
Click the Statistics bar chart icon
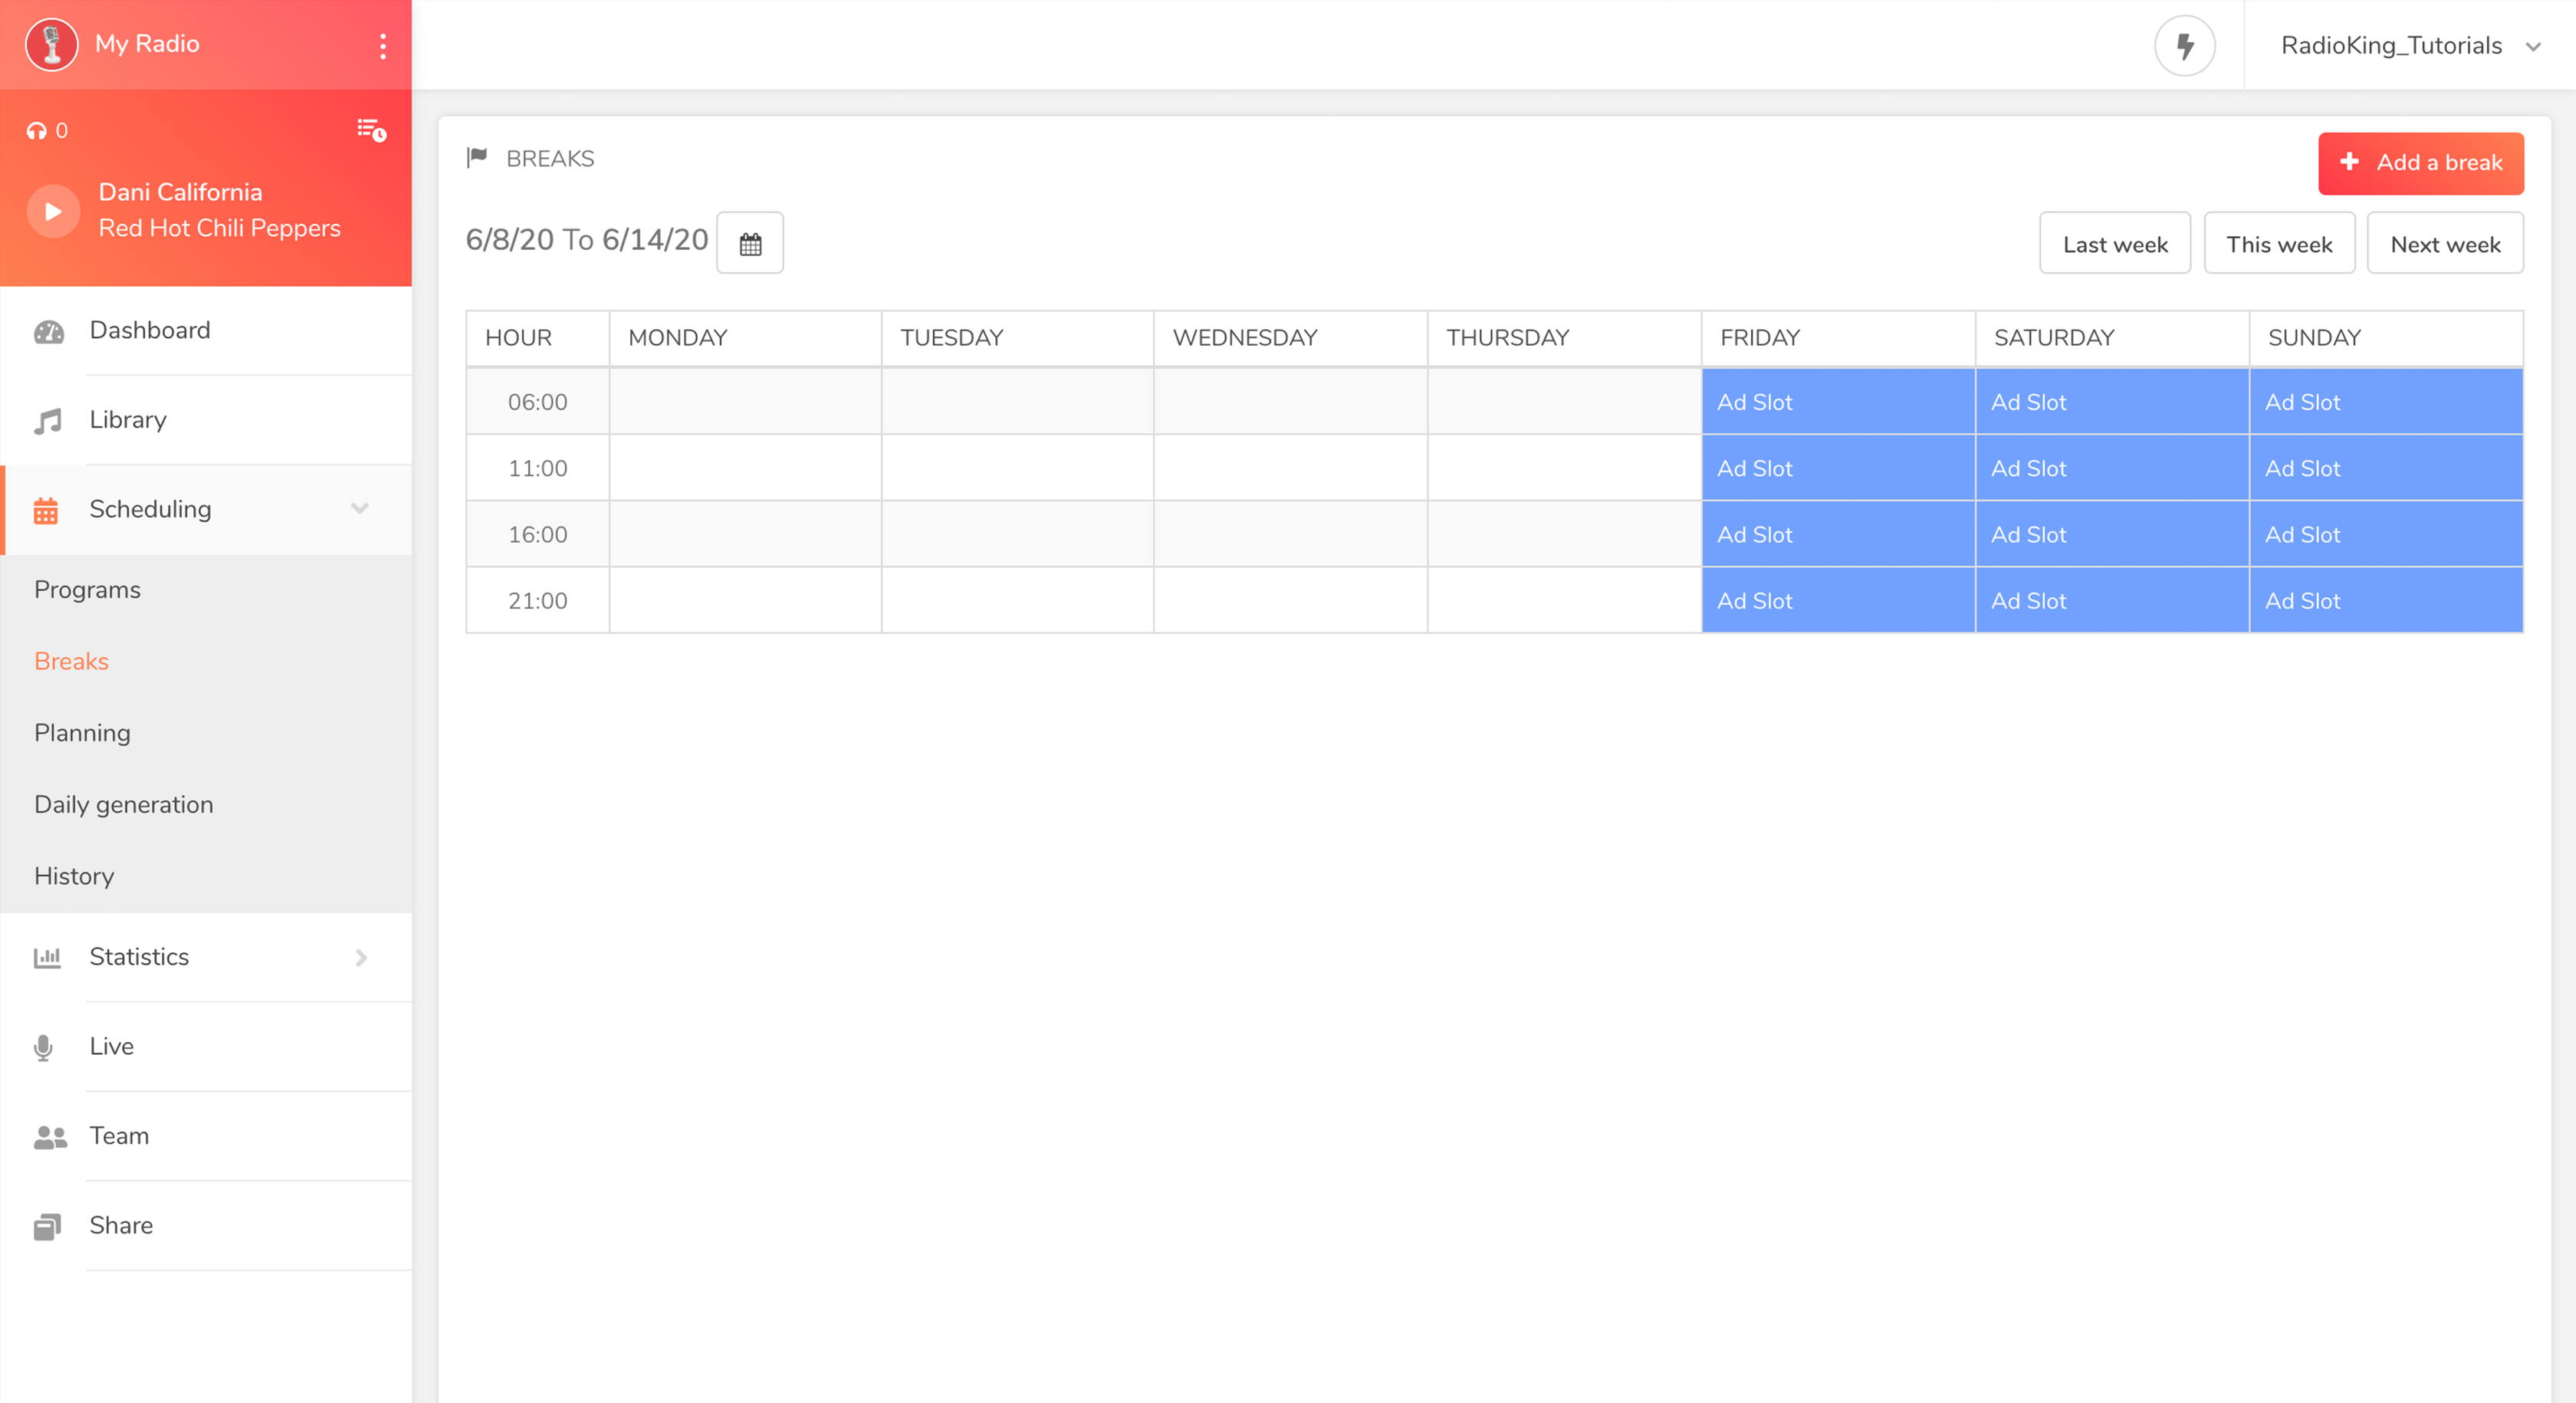[47, 958]
